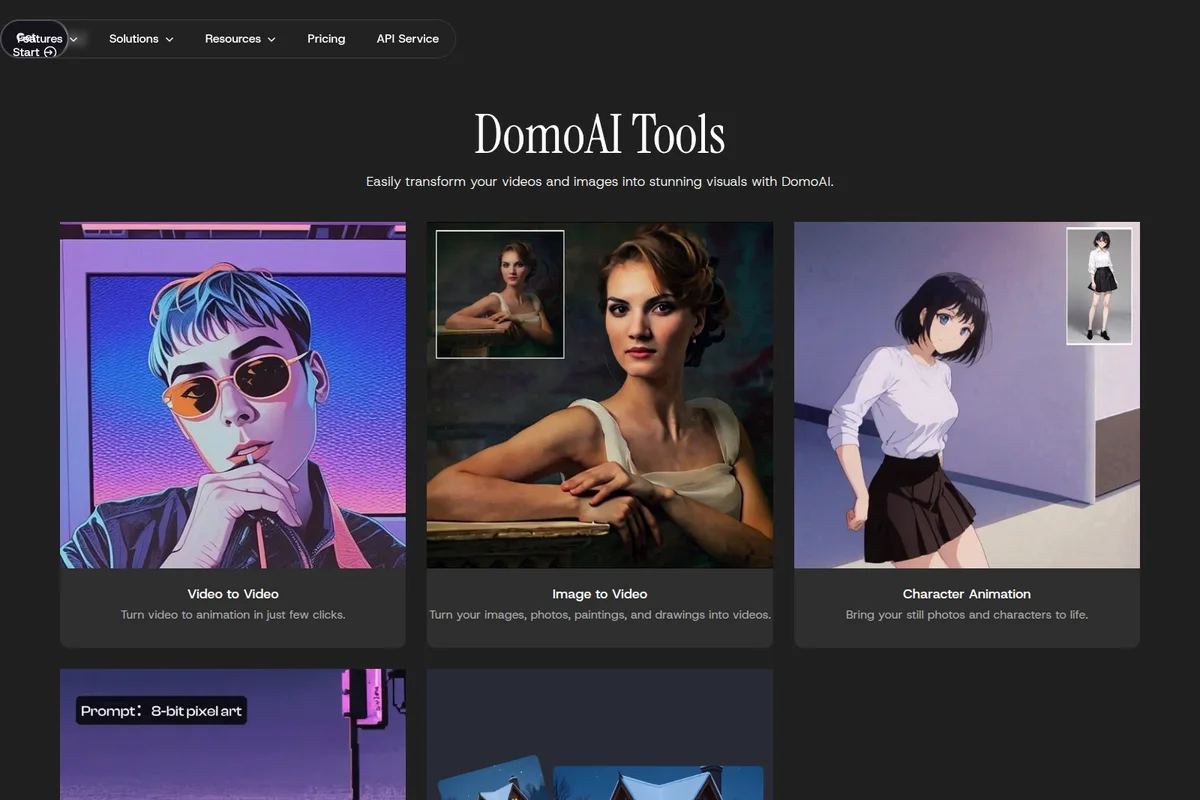Click the 8-bit pixel art prompt card

162,711
